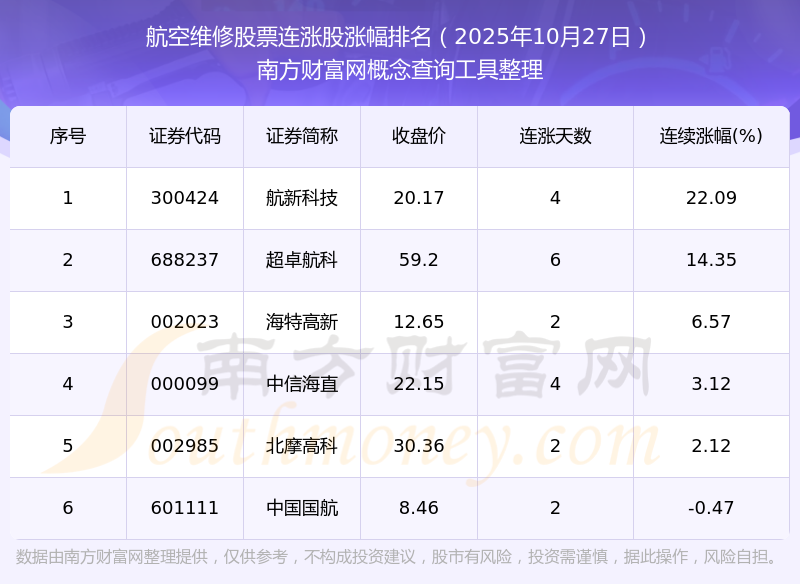800x584 pixels.
Task: Click the 6 rising days of 超卓航科
Action: coord(555,260)
